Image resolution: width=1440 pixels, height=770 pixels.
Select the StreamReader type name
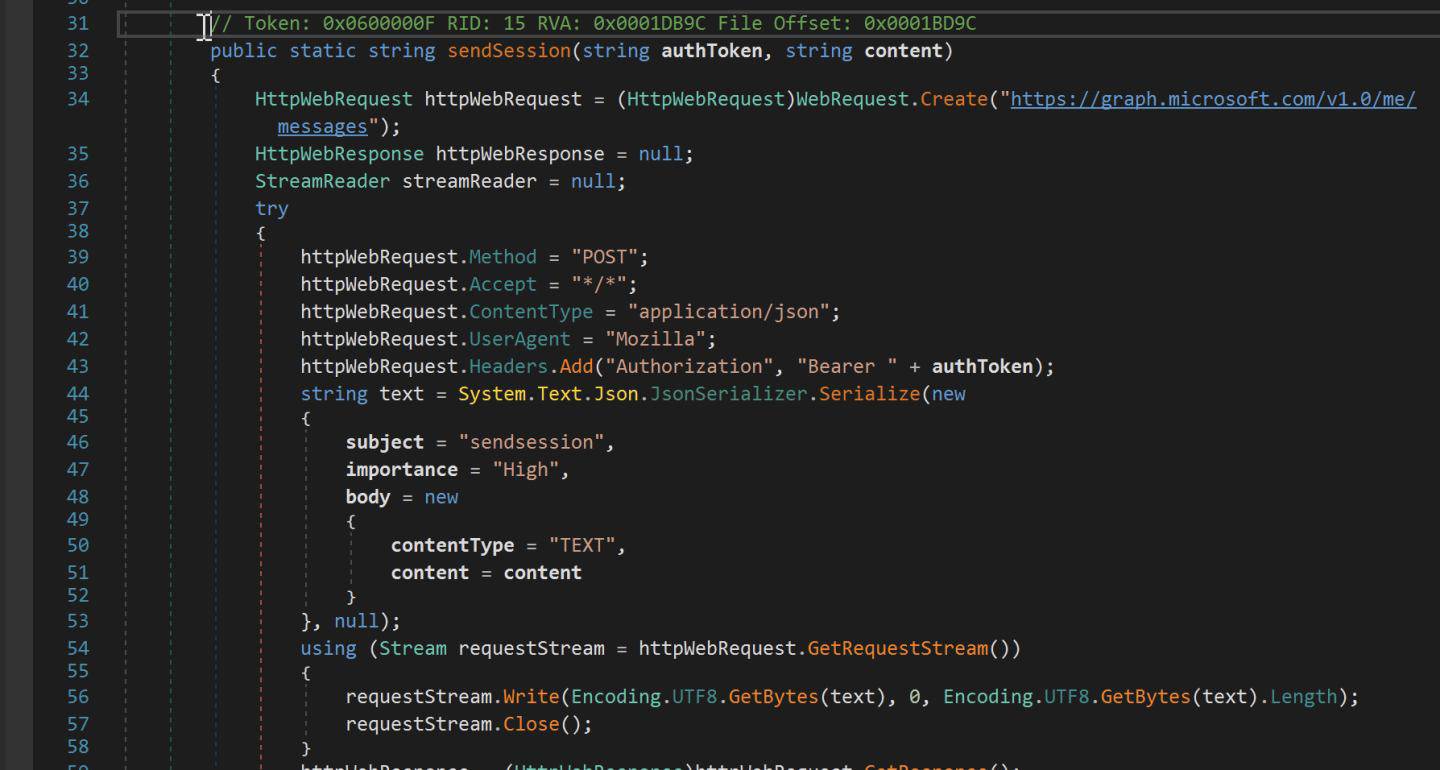[322, 181]
